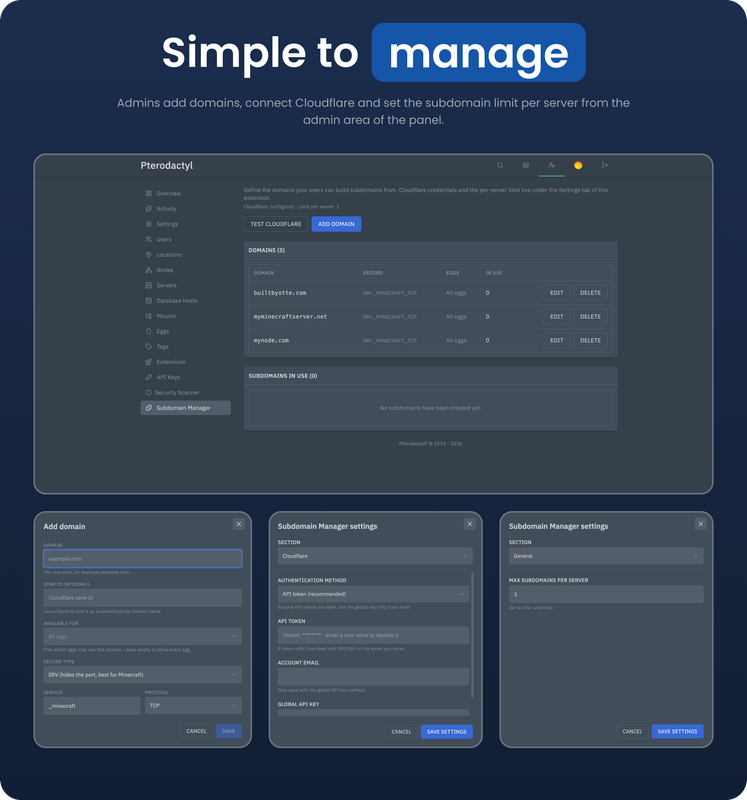Click the Cloudflare settings dialog scrollbar
This screenshot has width=747, height=800.
click(x=472, y=635)
